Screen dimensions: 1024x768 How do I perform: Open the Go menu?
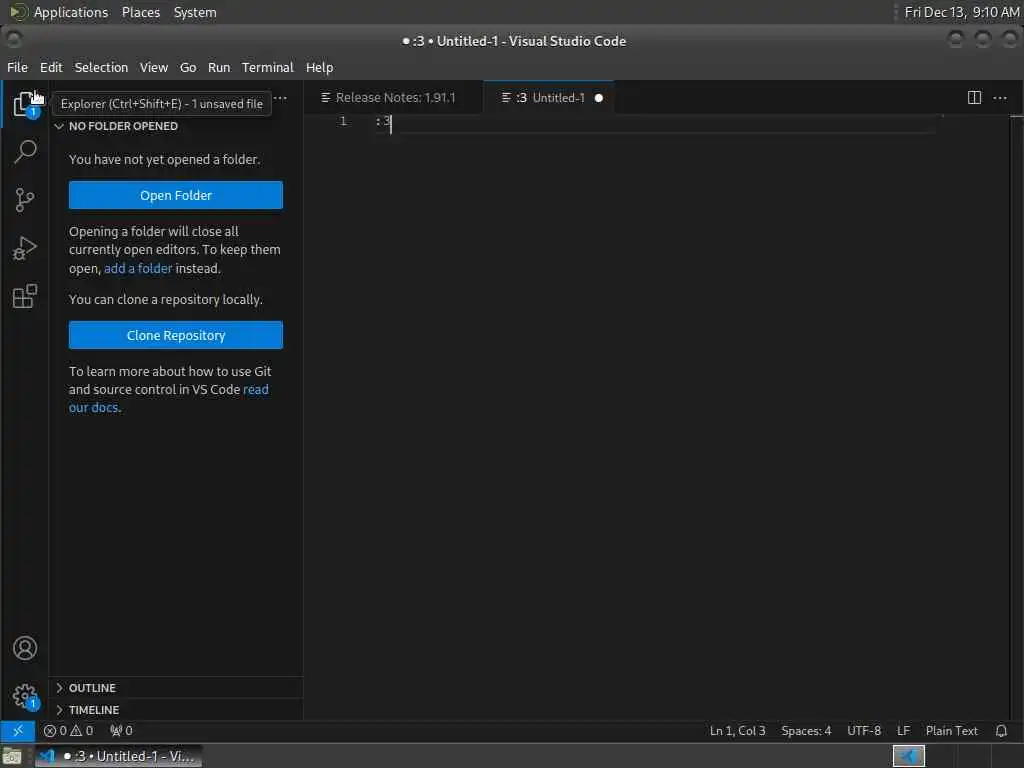(188, 67)
